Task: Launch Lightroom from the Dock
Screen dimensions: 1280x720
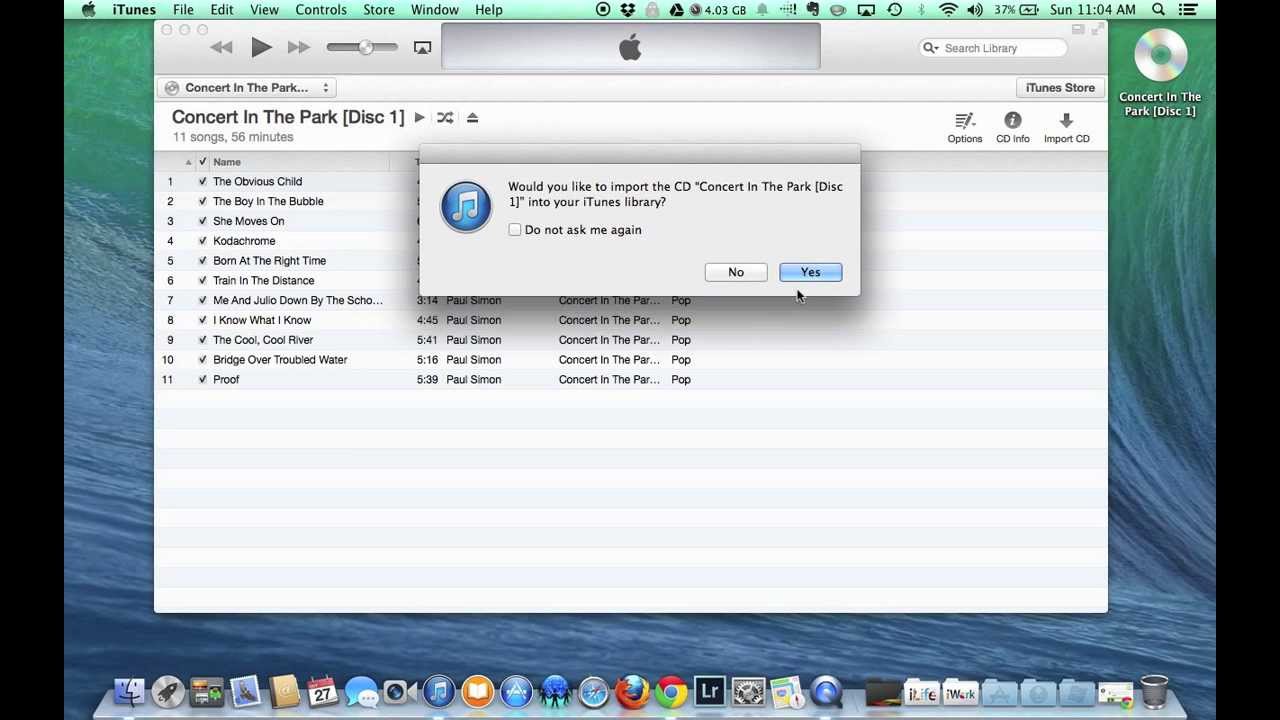Action: (x=709, y=691)
